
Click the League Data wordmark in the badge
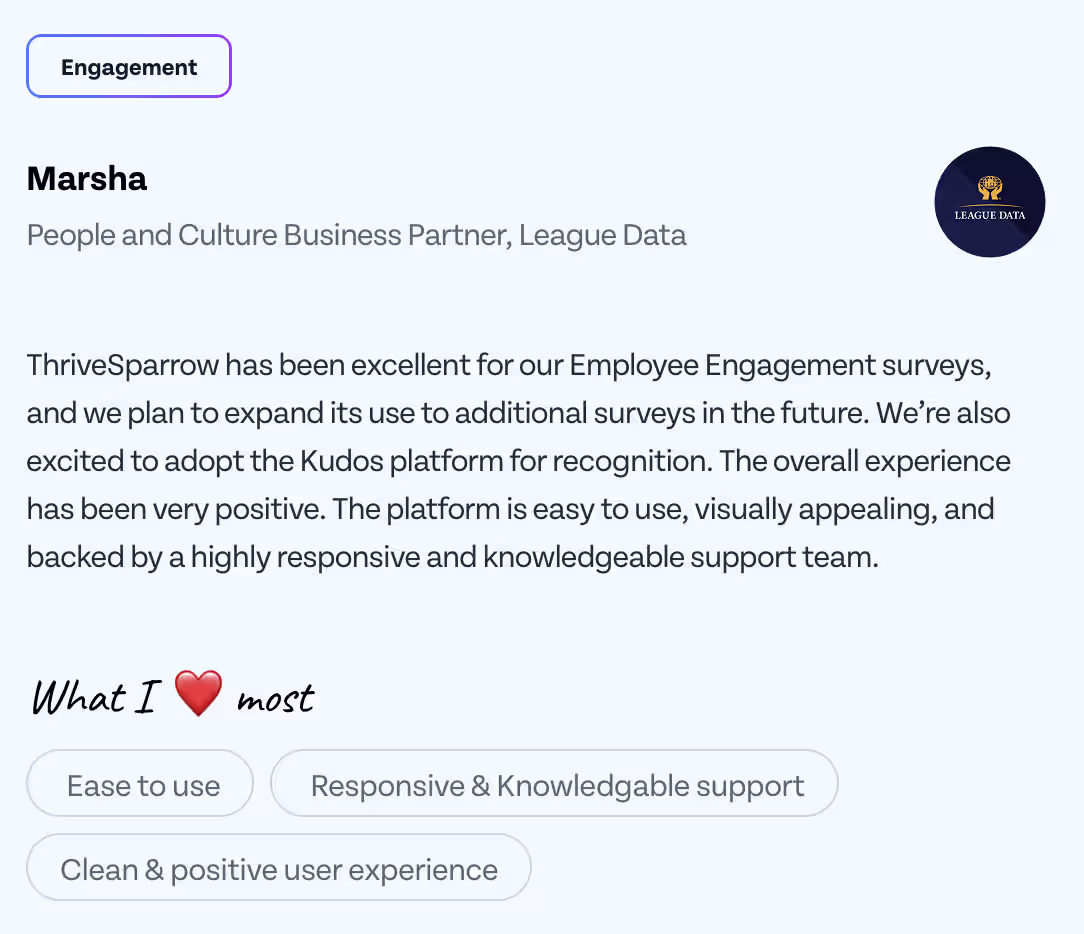tap(990, 213)
